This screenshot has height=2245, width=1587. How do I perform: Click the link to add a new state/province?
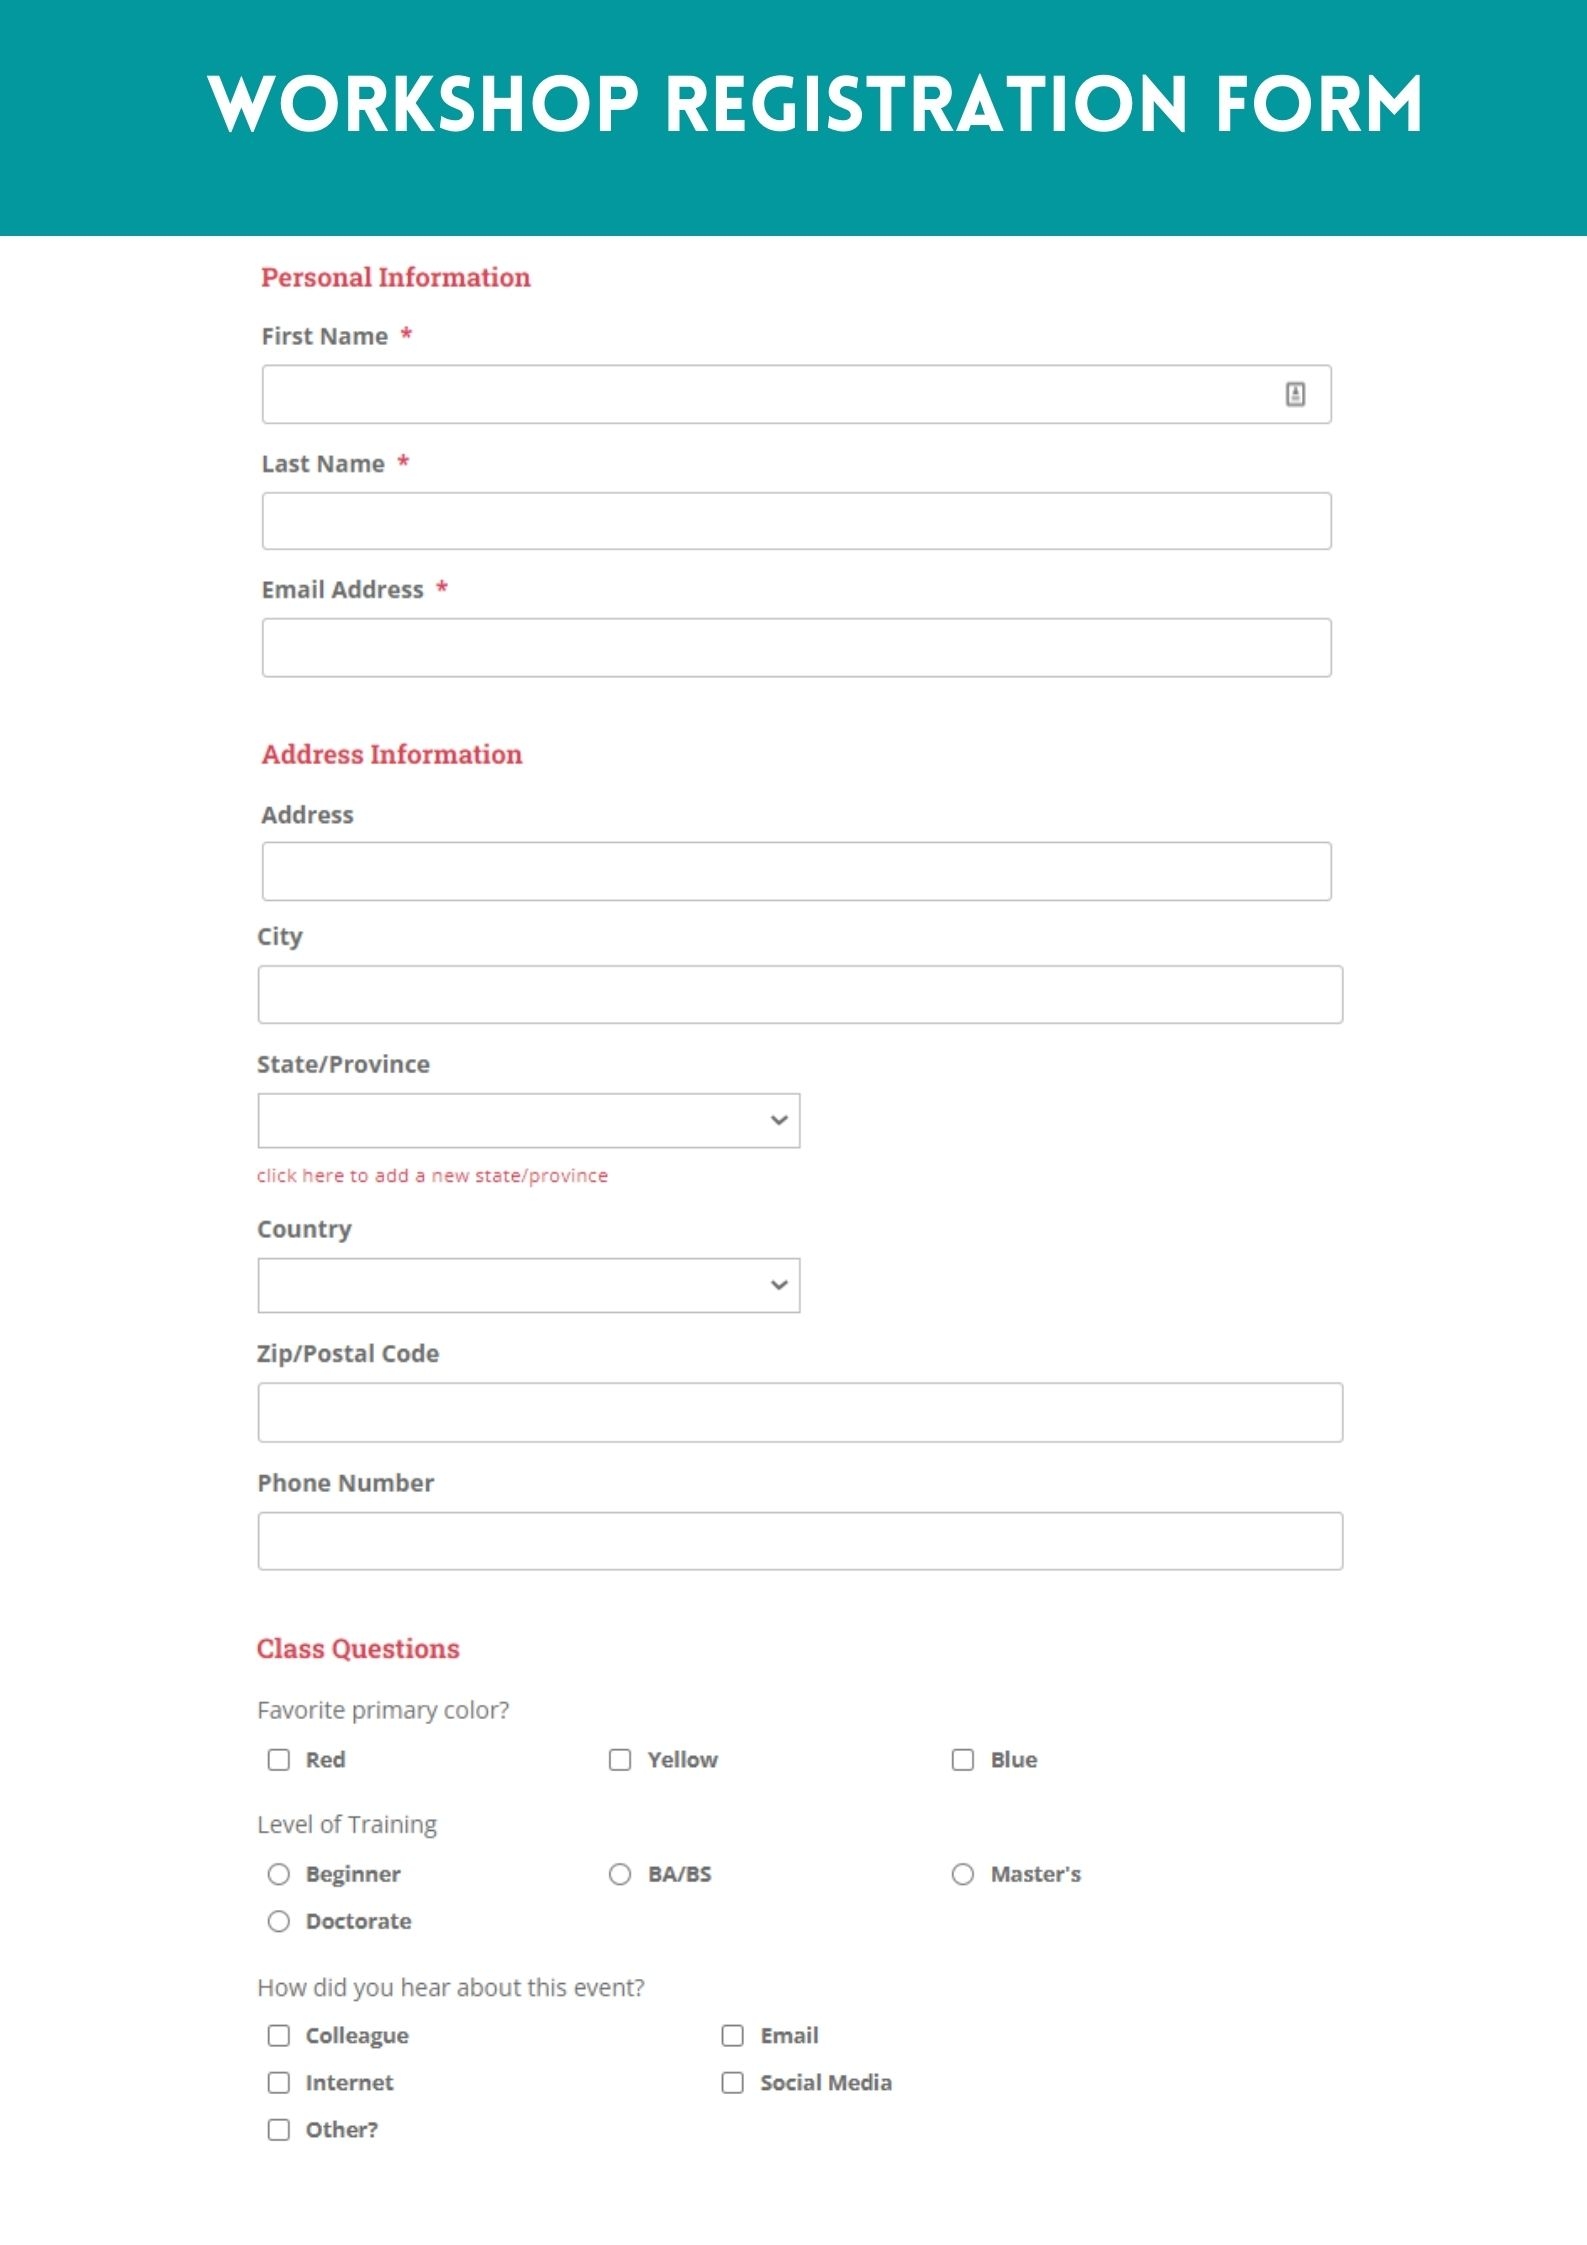click(x=432, y=1176)
